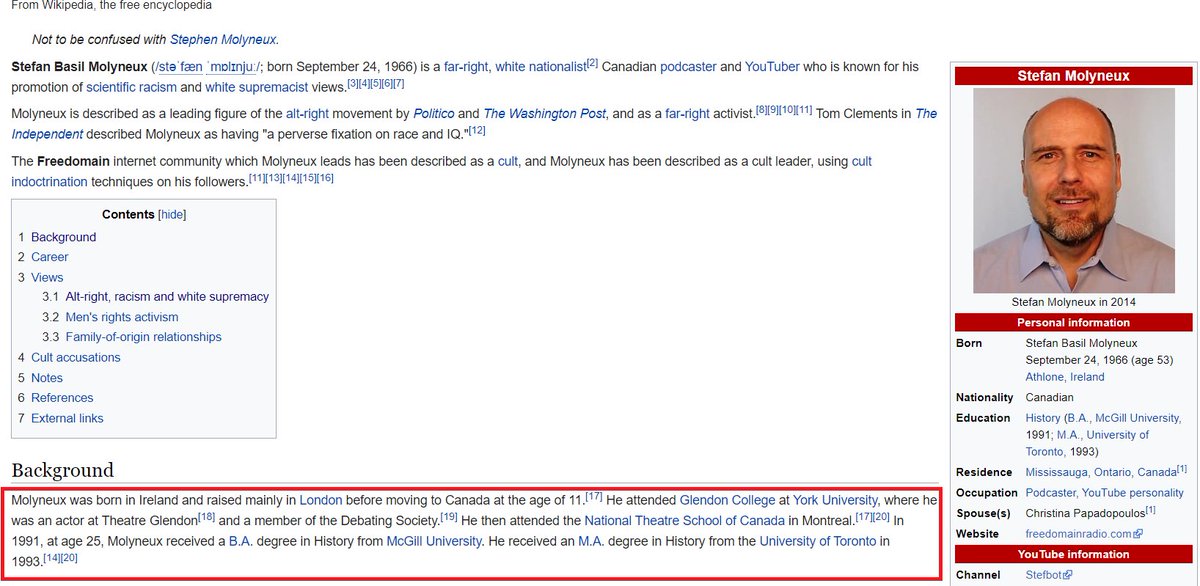Open far-right activist link in second paragraph

(685, 114)
